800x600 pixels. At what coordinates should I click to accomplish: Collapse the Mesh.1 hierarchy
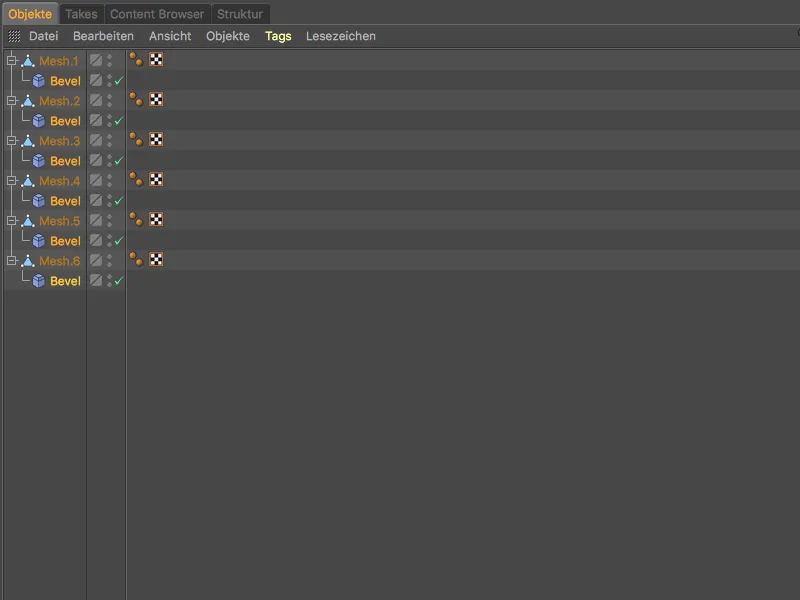[x=12, y=61]
